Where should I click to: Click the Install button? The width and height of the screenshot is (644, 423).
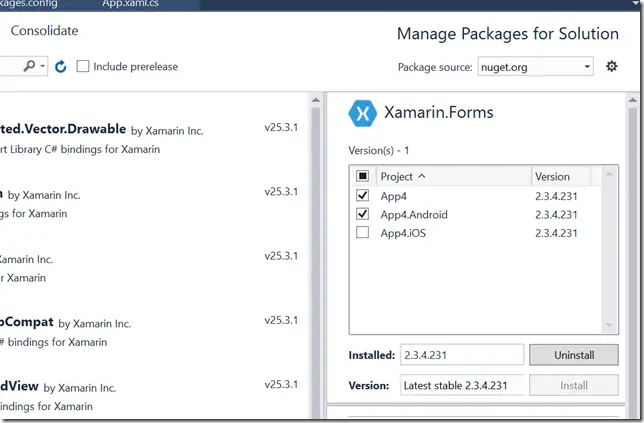(574, 386)
